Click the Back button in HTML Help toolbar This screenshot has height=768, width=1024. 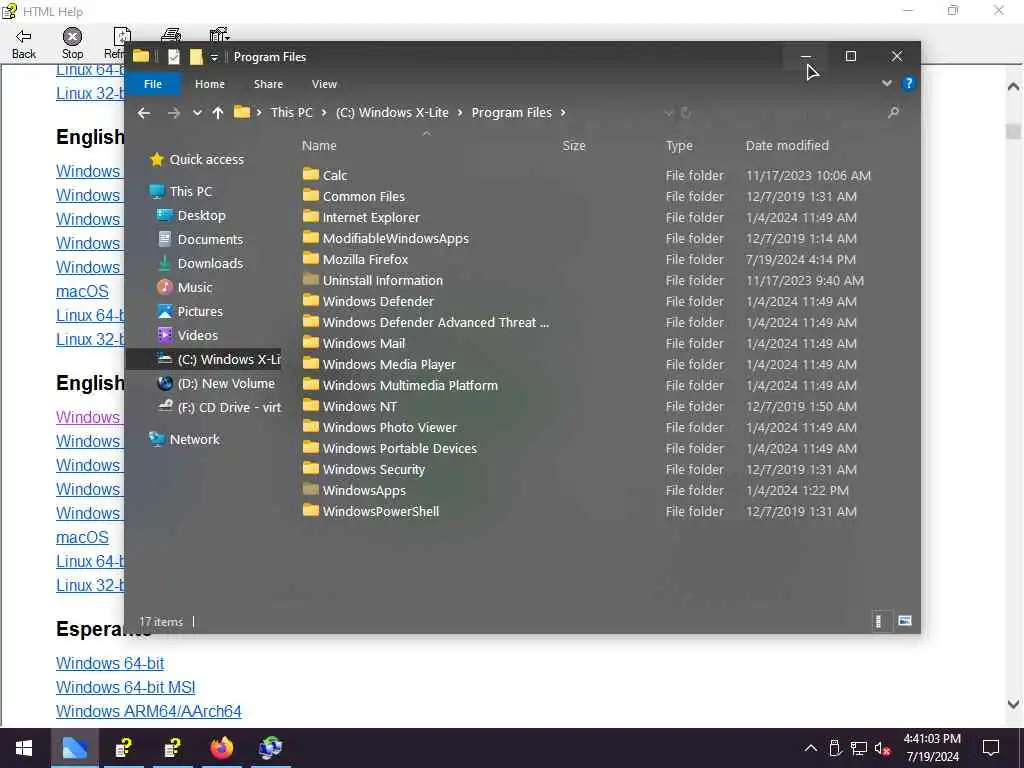click(x=24, y=44)
